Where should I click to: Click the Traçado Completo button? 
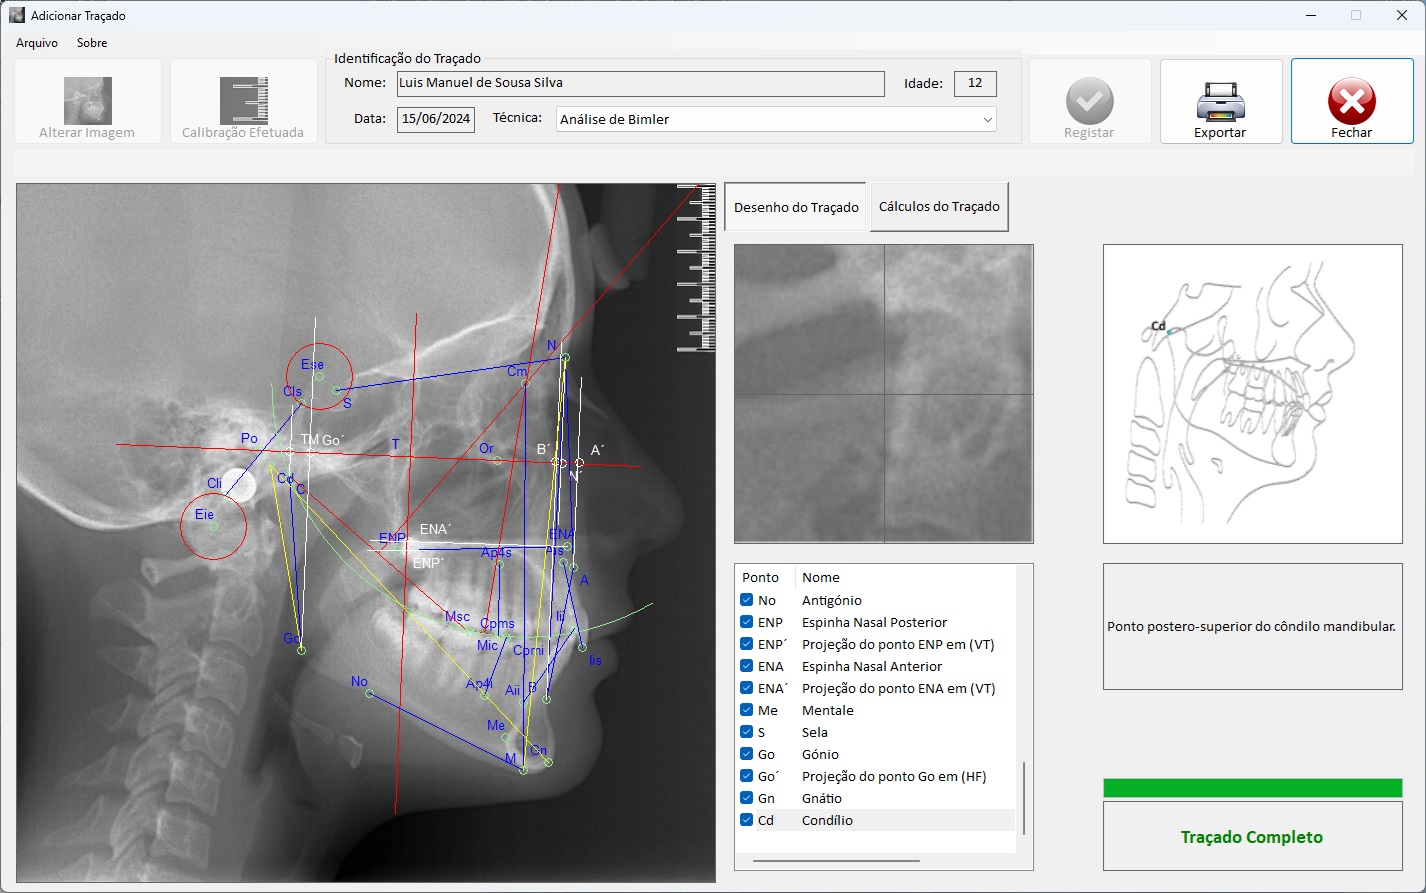(x=1252, y=837)
